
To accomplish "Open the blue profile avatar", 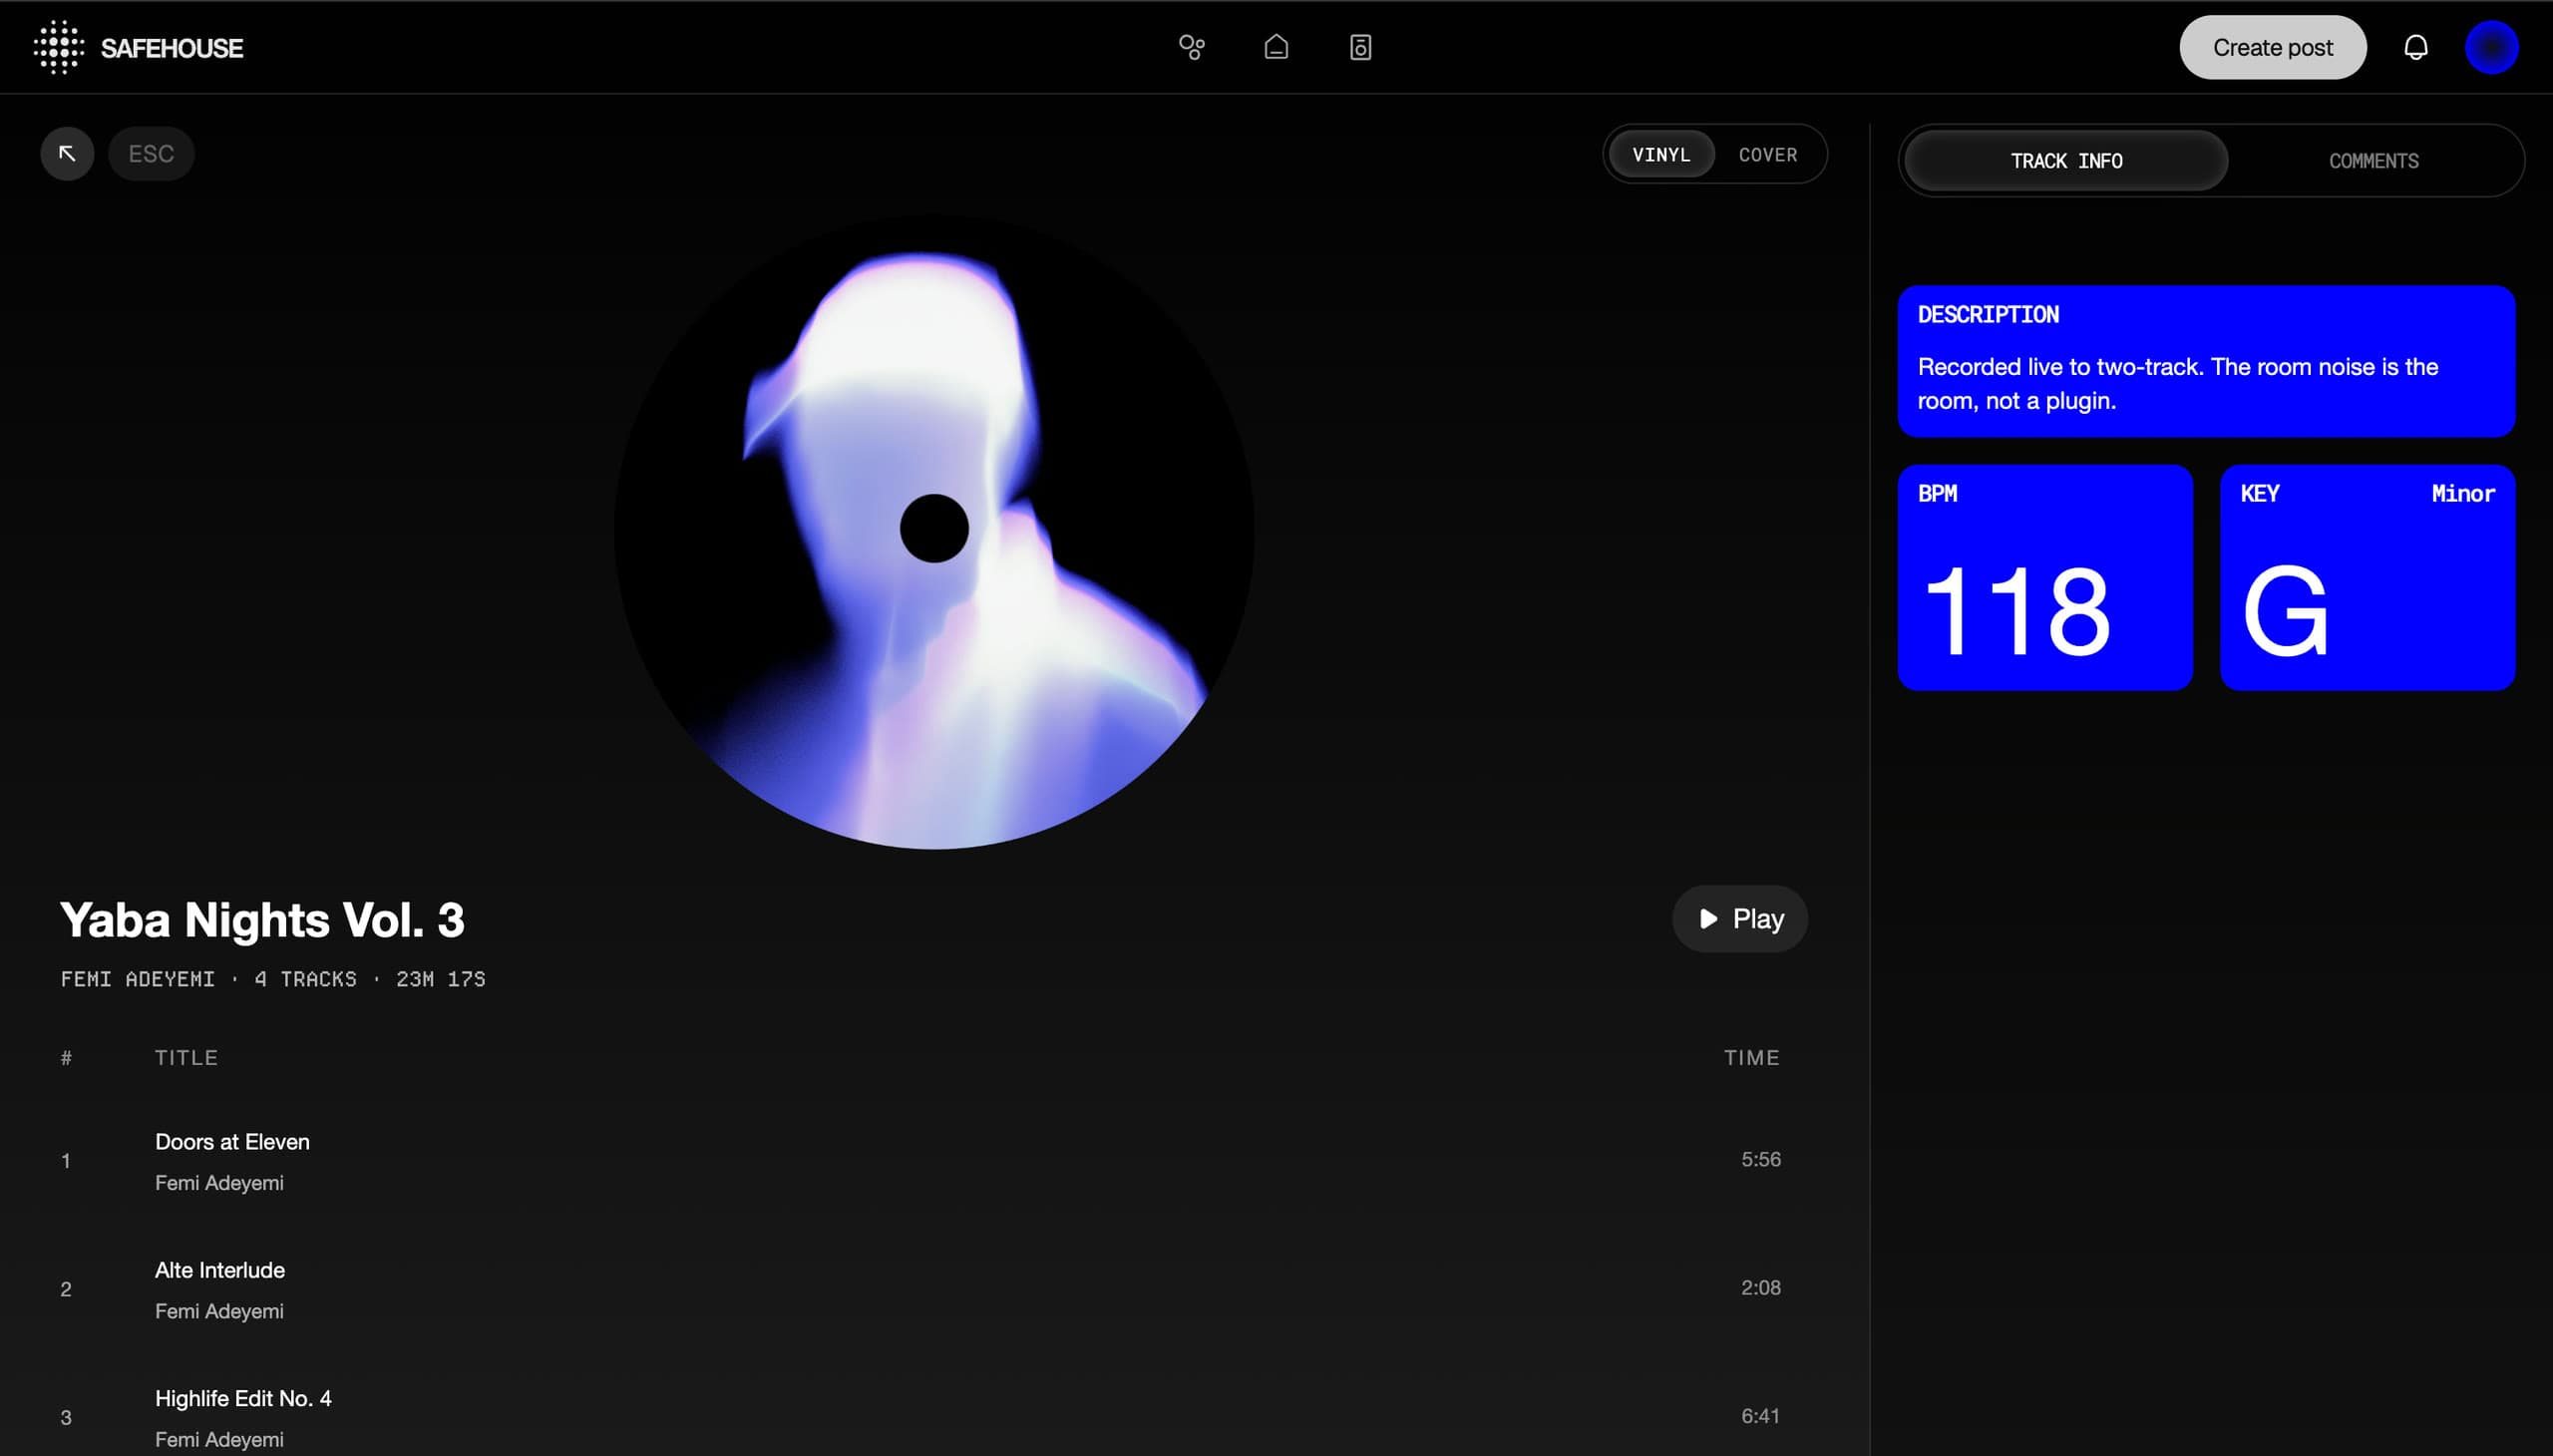I will pyautogui.click(x=2491, y=47).
